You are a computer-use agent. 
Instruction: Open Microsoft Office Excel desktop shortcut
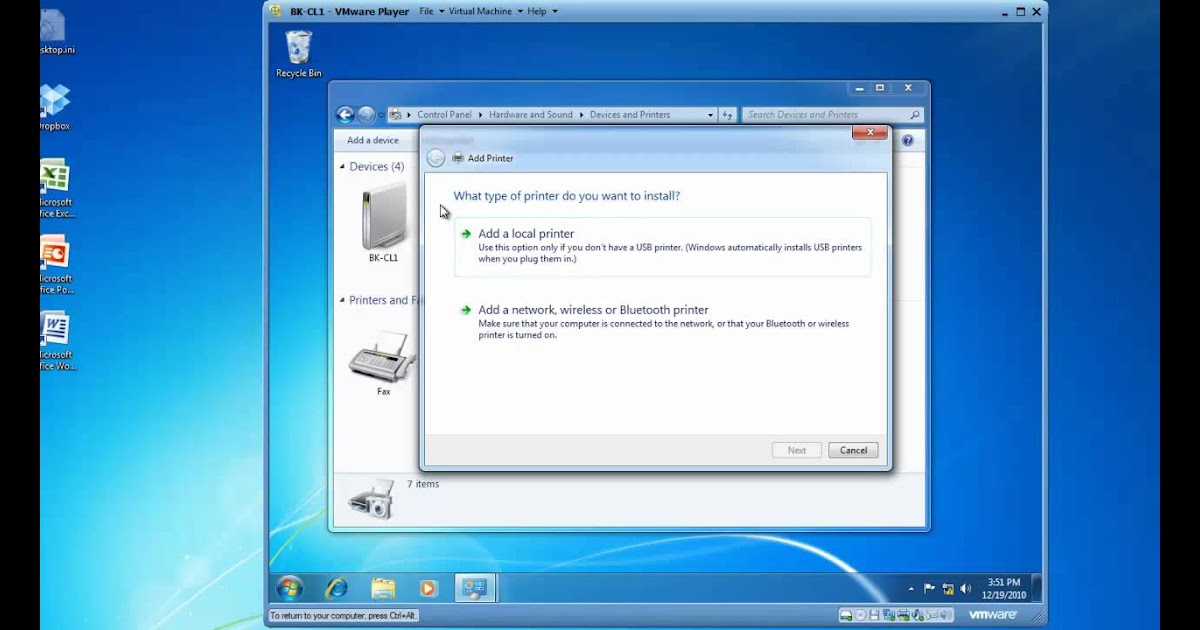point(56,188)
